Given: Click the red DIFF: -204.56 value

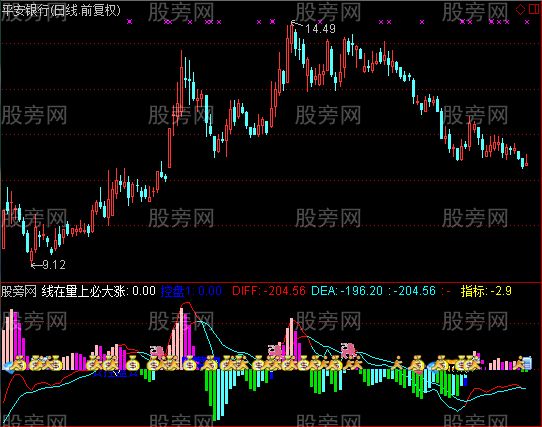Looking at the screenshot, I should coord(269,291).
